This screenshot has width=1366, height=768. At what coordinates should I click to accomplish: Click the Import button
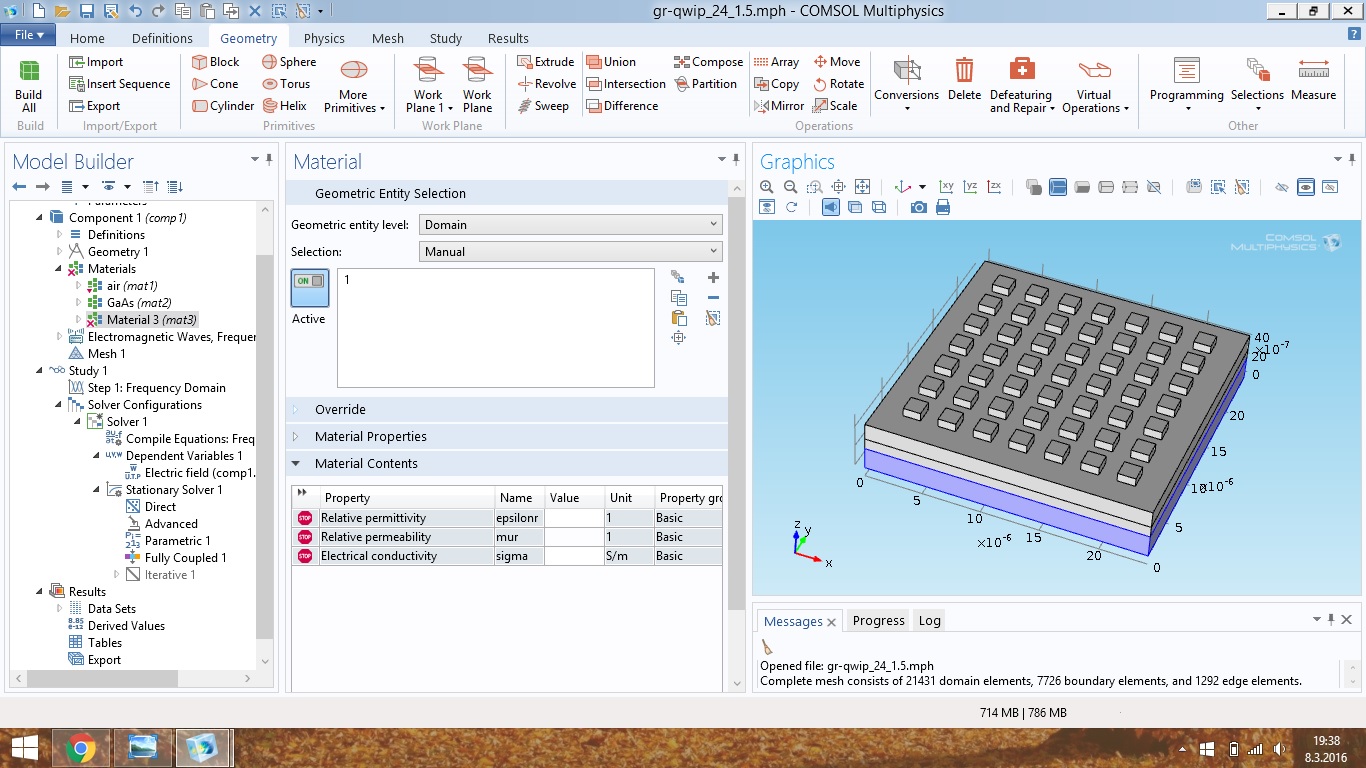point(96,62)
